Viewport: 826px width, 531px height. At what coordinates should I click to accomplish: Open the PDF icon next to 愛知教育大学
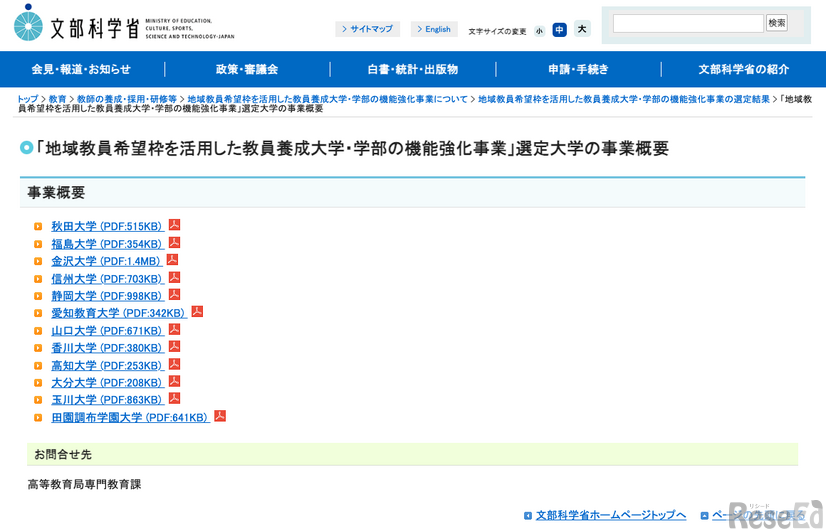click(x=197, y=312)
